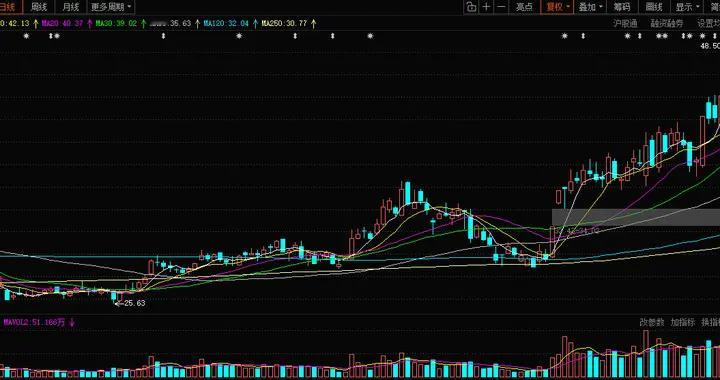
Task: Click the MA250 indicator label
Action: point(284,23)
